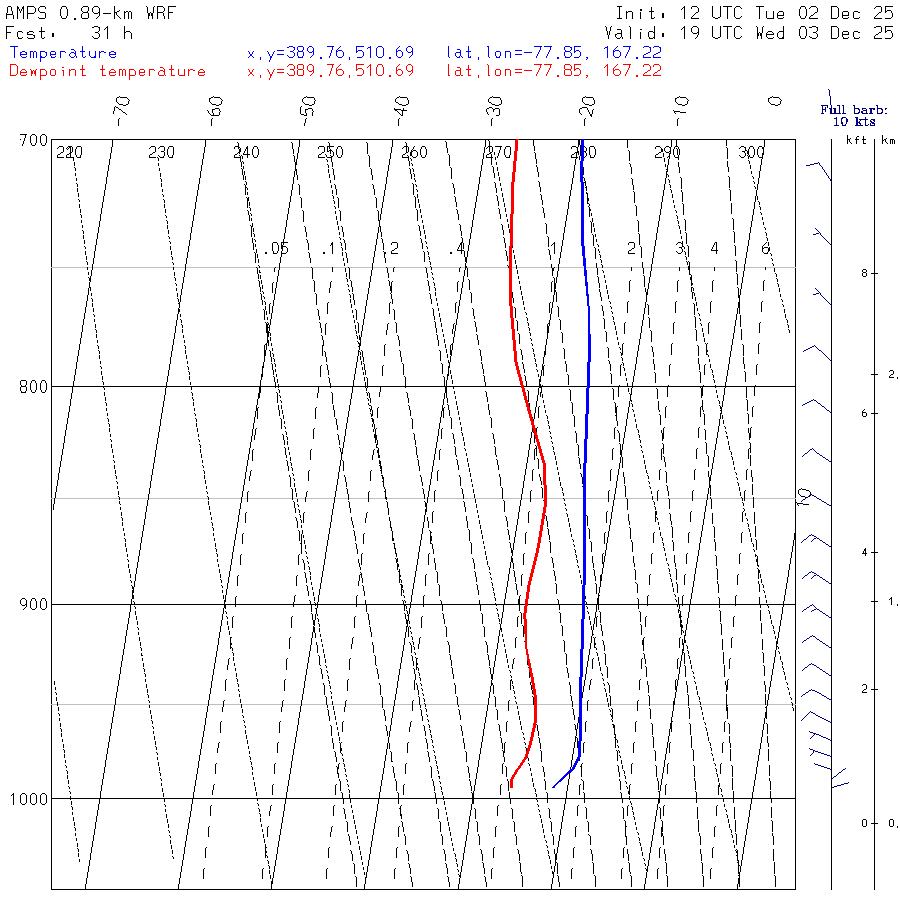Select the red "Dewpoint temperature" legend label
900x900 pixels.
[107, 71]
